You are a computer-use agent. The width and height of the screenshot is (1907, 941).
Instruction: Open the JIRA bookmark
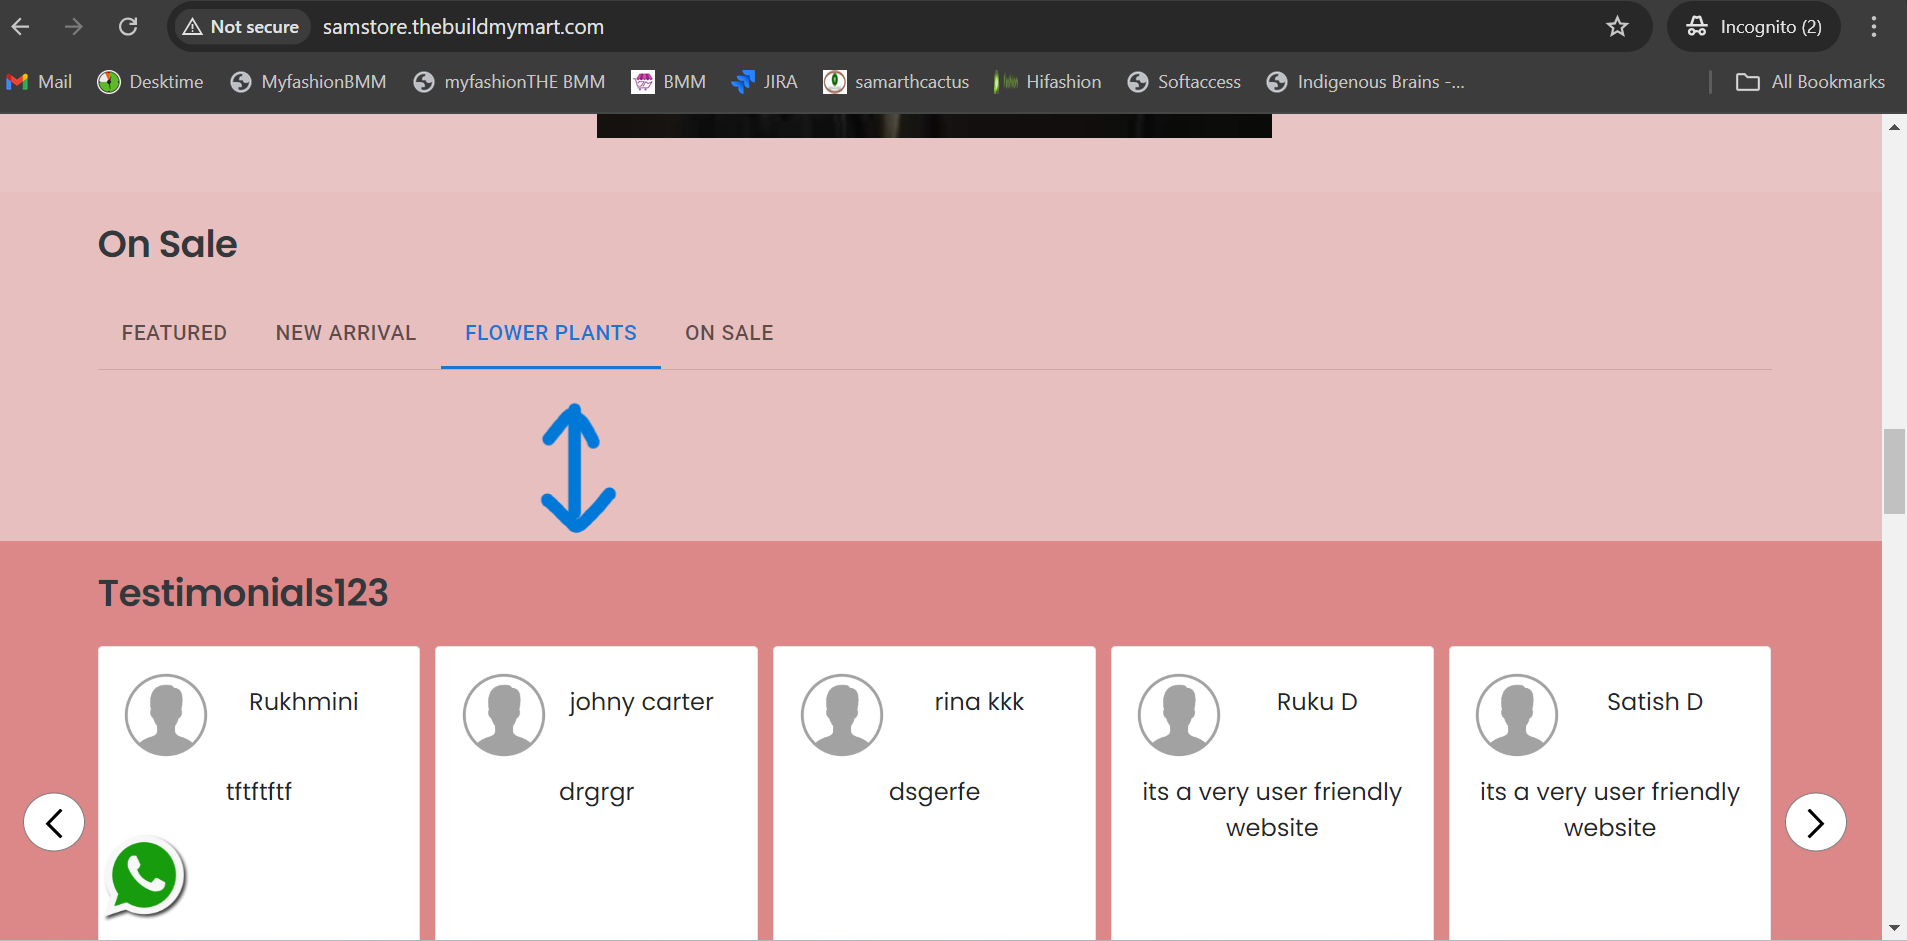pos(765,82)
